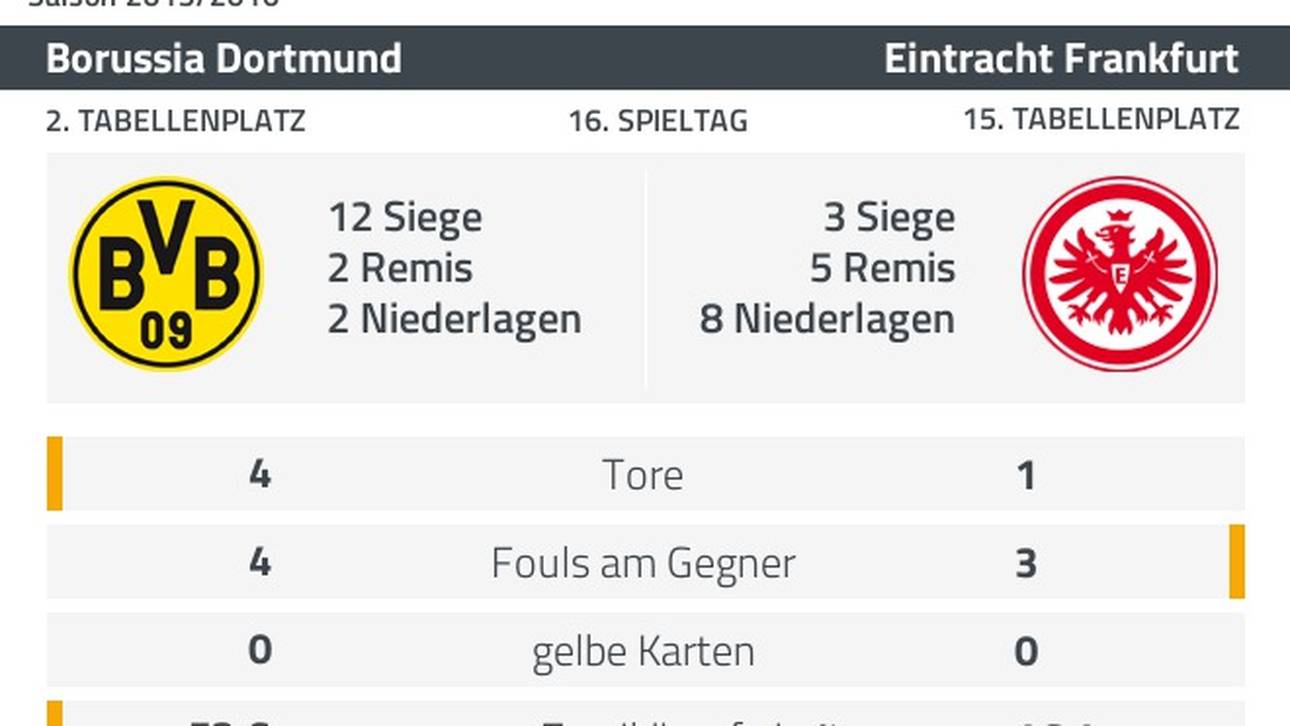Click Dortmund's 12 Siege text
1290x726 pixels.
405,218
